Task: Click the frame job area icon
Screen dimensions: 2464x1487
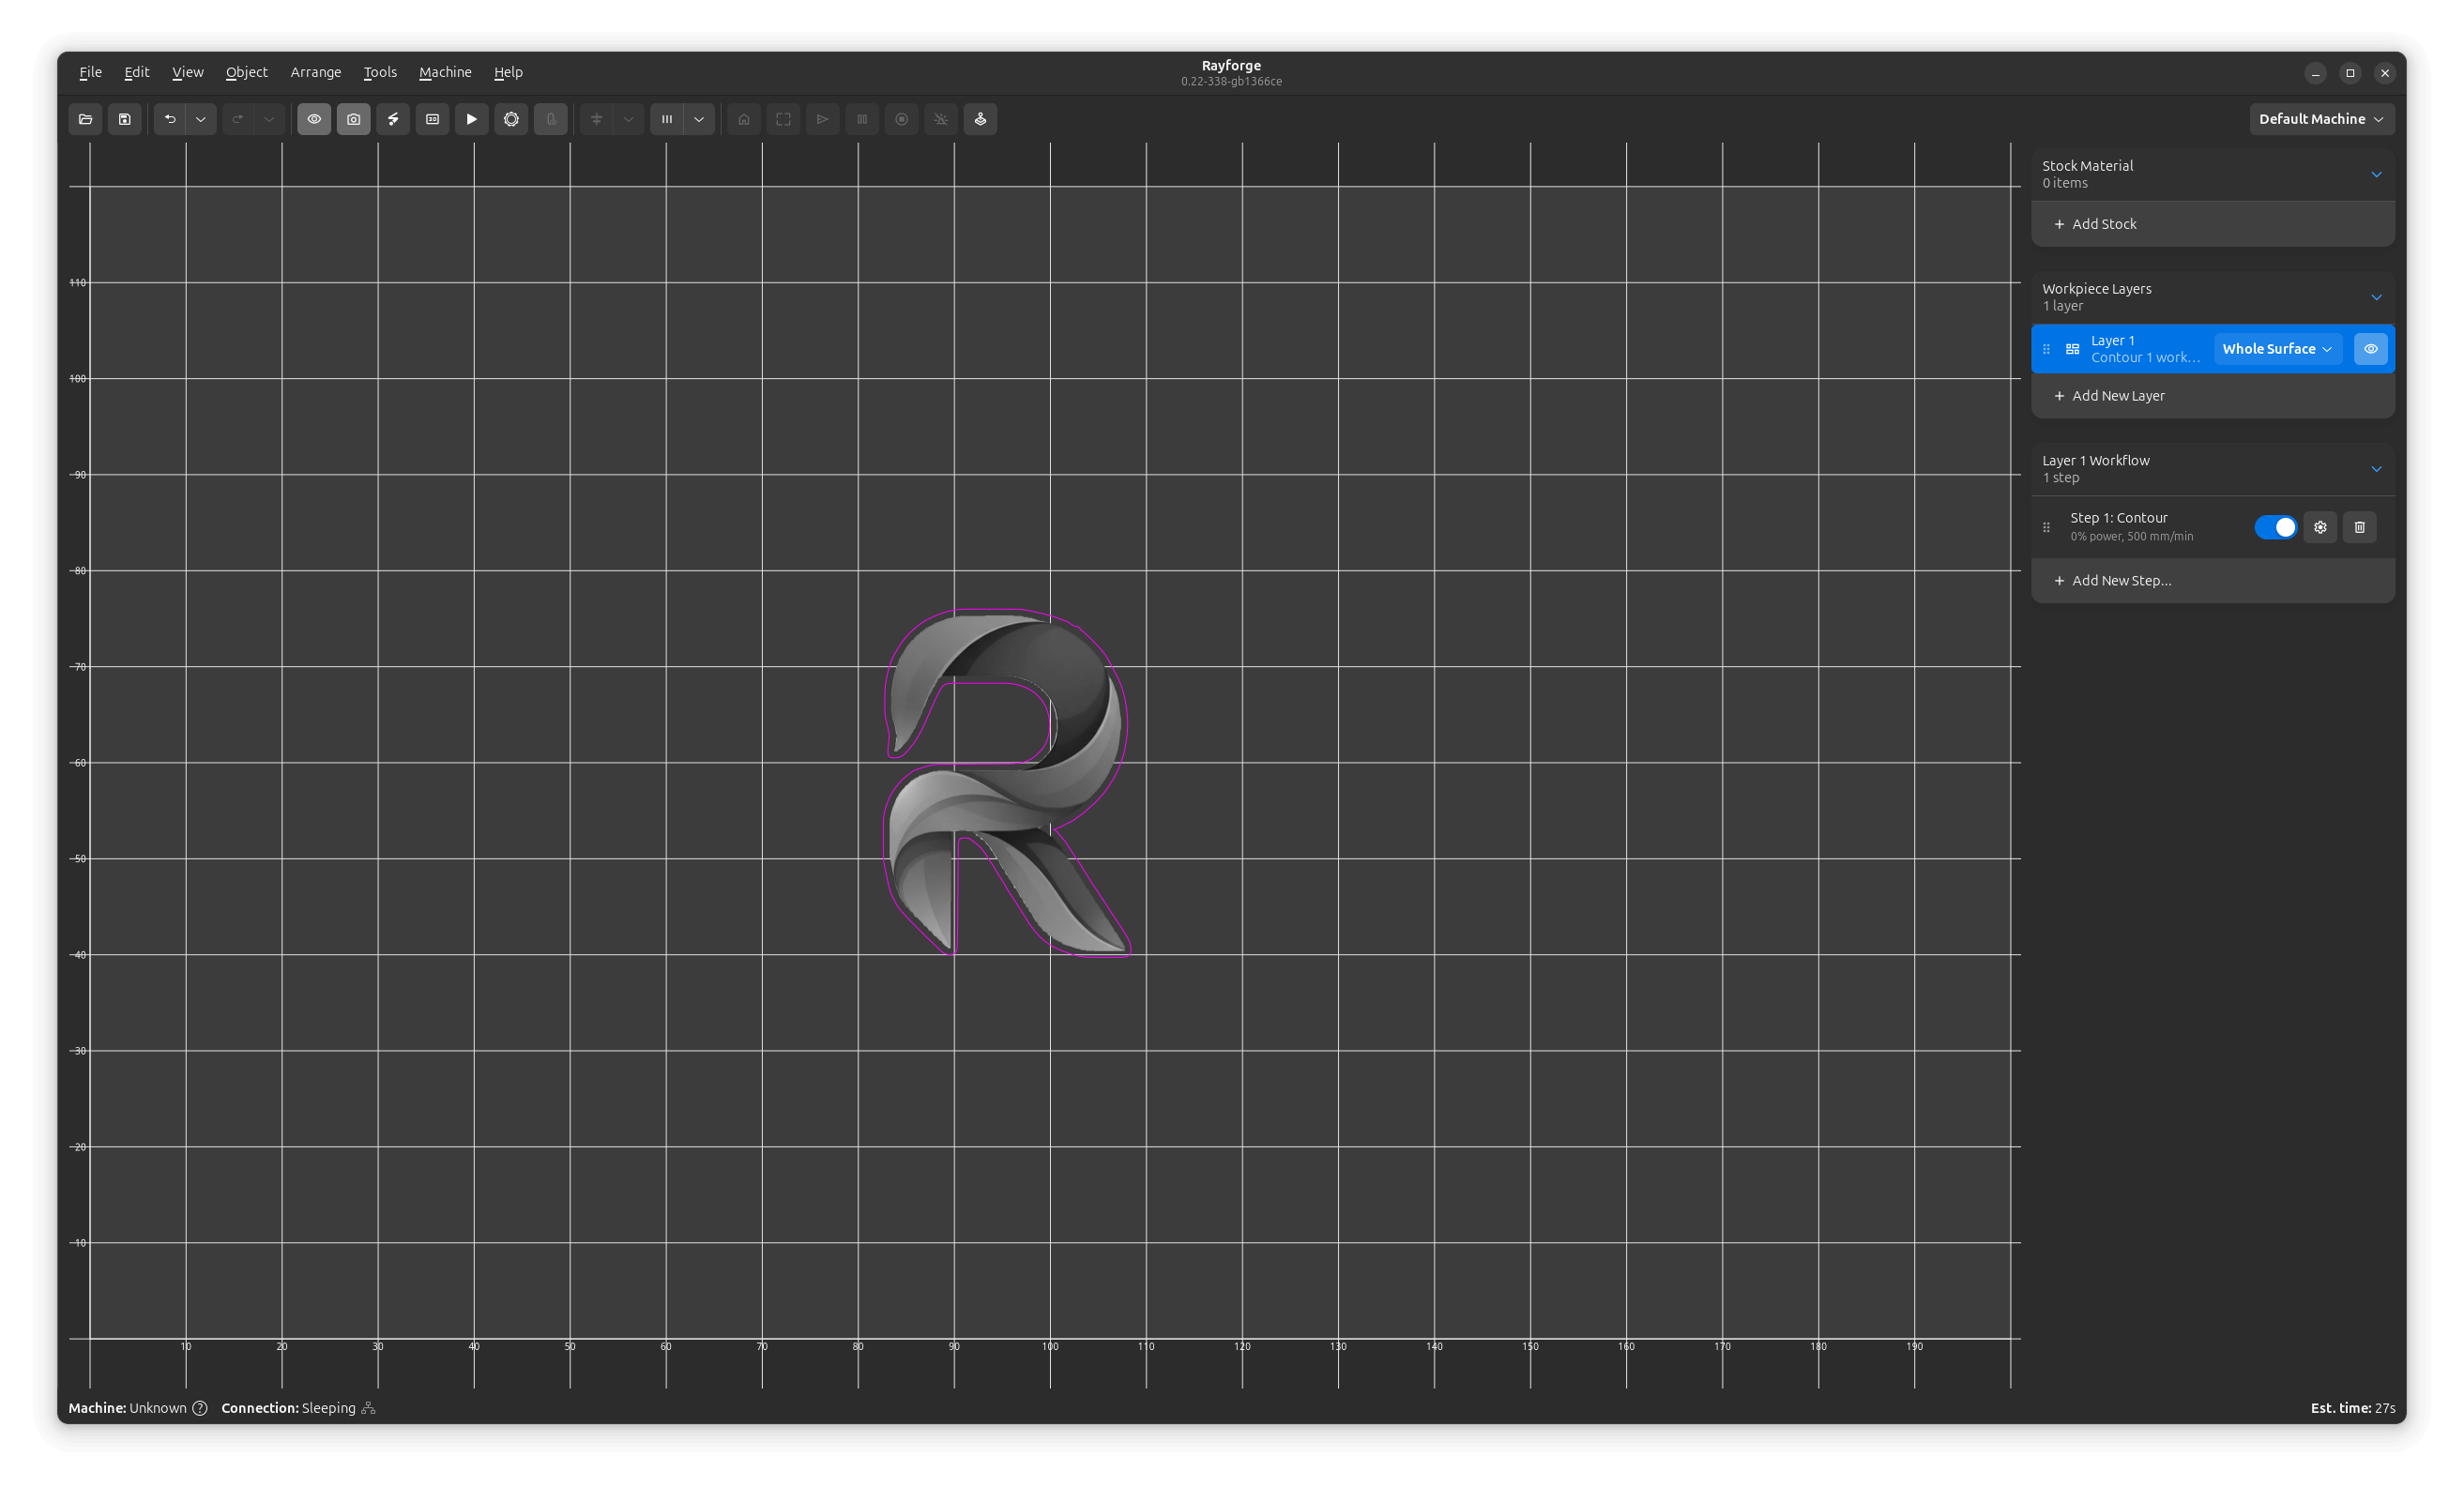Action: (783, 119)
